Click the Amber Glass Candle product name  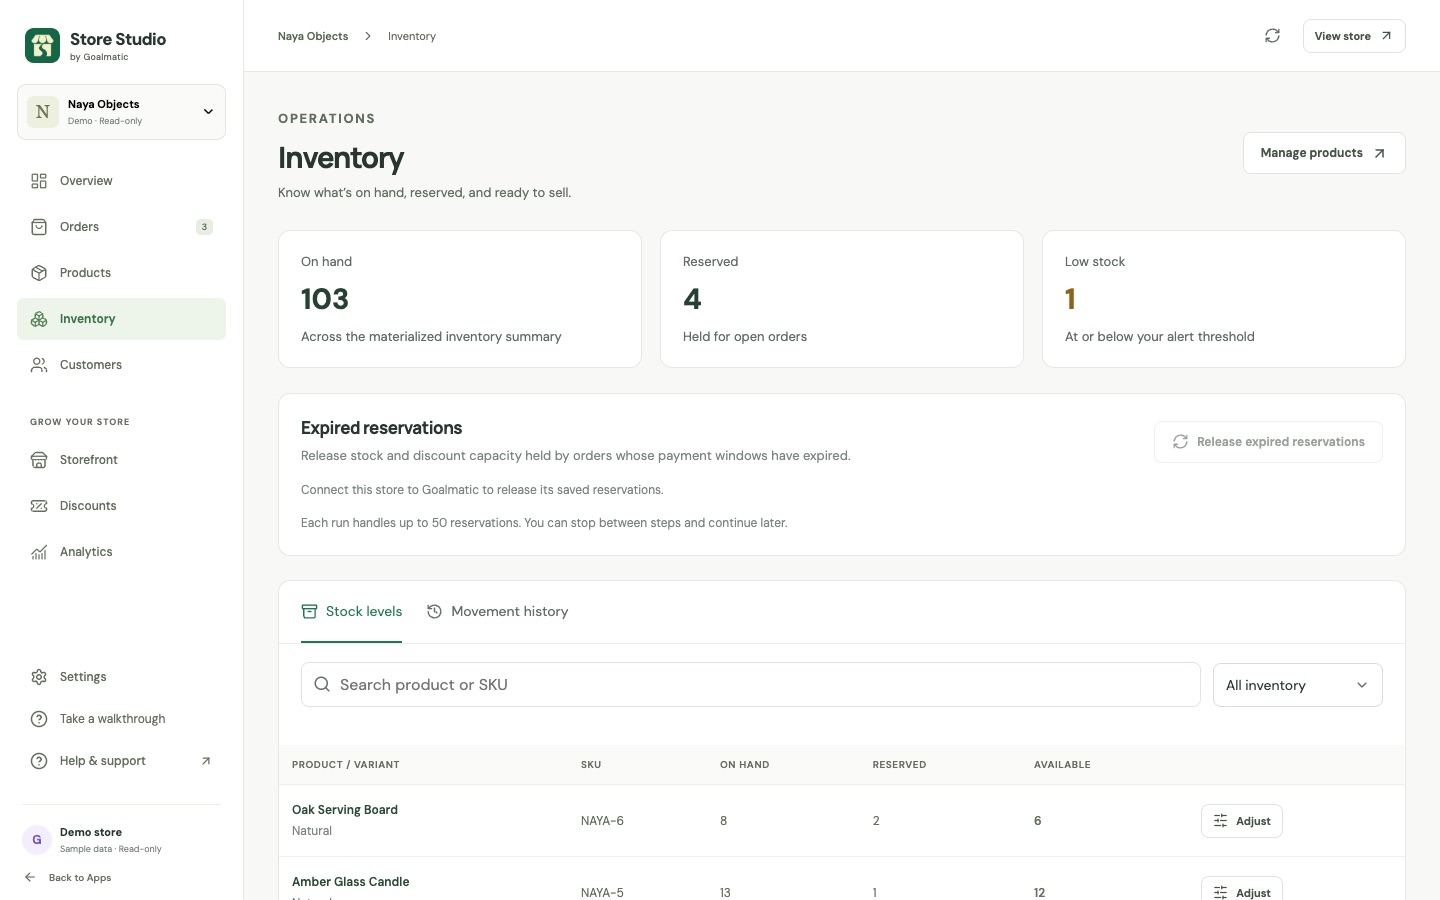point(350,882)
